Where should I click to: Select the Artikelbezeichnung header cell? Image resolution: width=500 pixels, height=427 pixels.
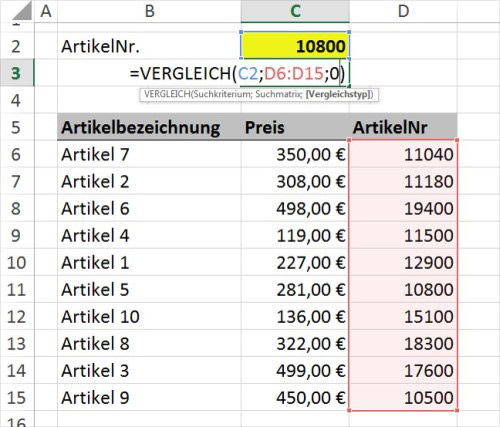(x=149, y=127)
